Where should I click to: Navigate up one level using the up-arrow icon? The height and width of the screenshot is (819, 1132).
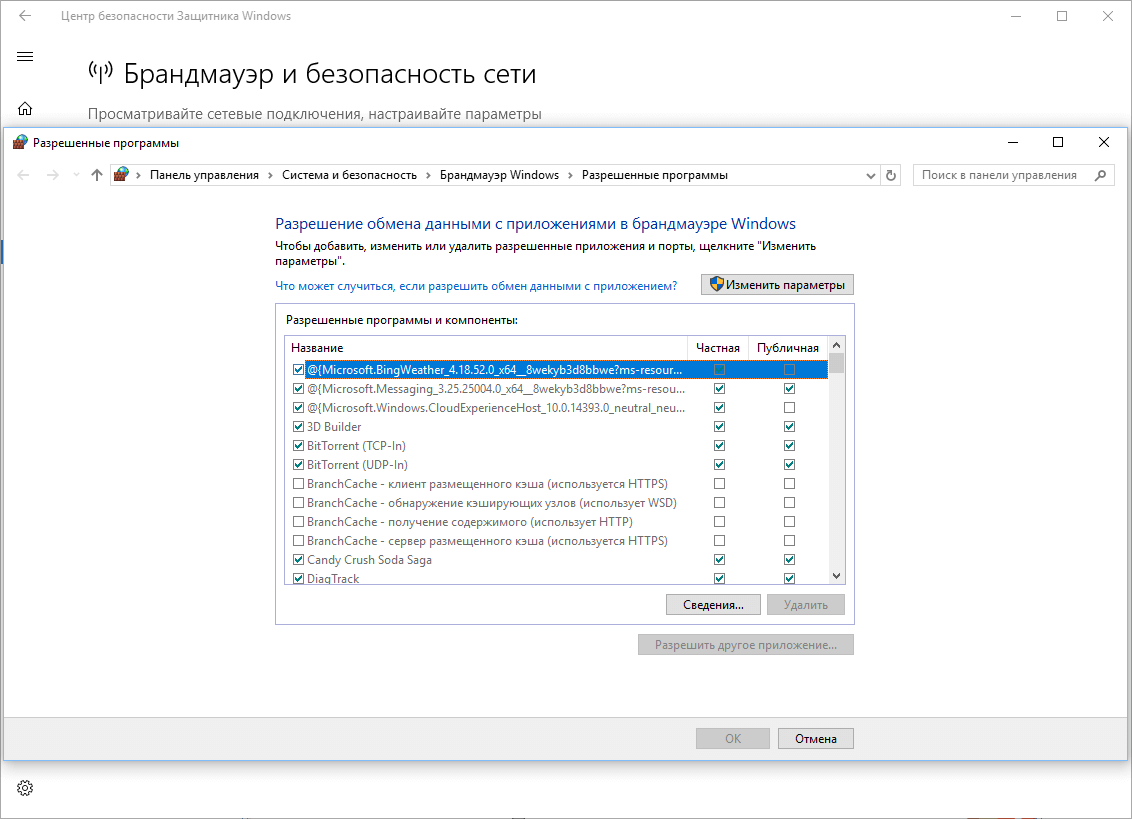[96, 174]
